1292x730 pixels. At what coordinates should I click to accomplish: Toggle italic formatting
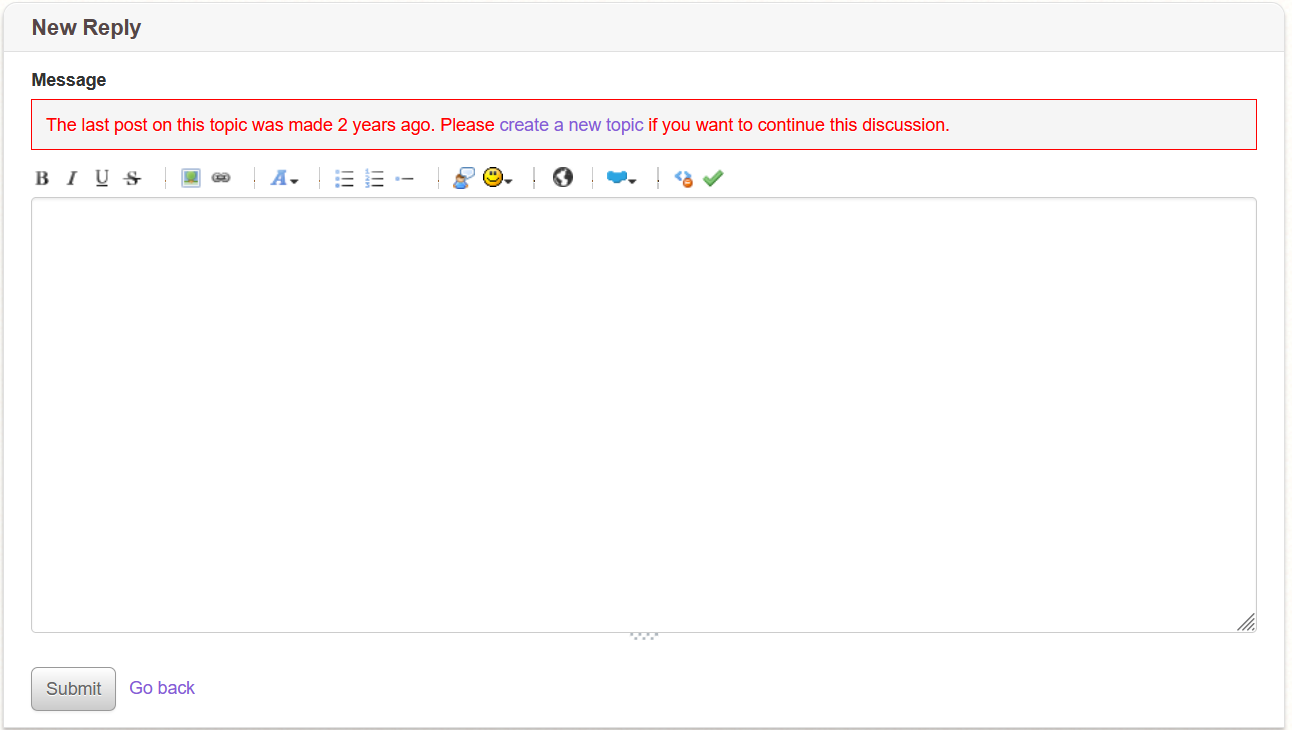click(x=72, y=178)
